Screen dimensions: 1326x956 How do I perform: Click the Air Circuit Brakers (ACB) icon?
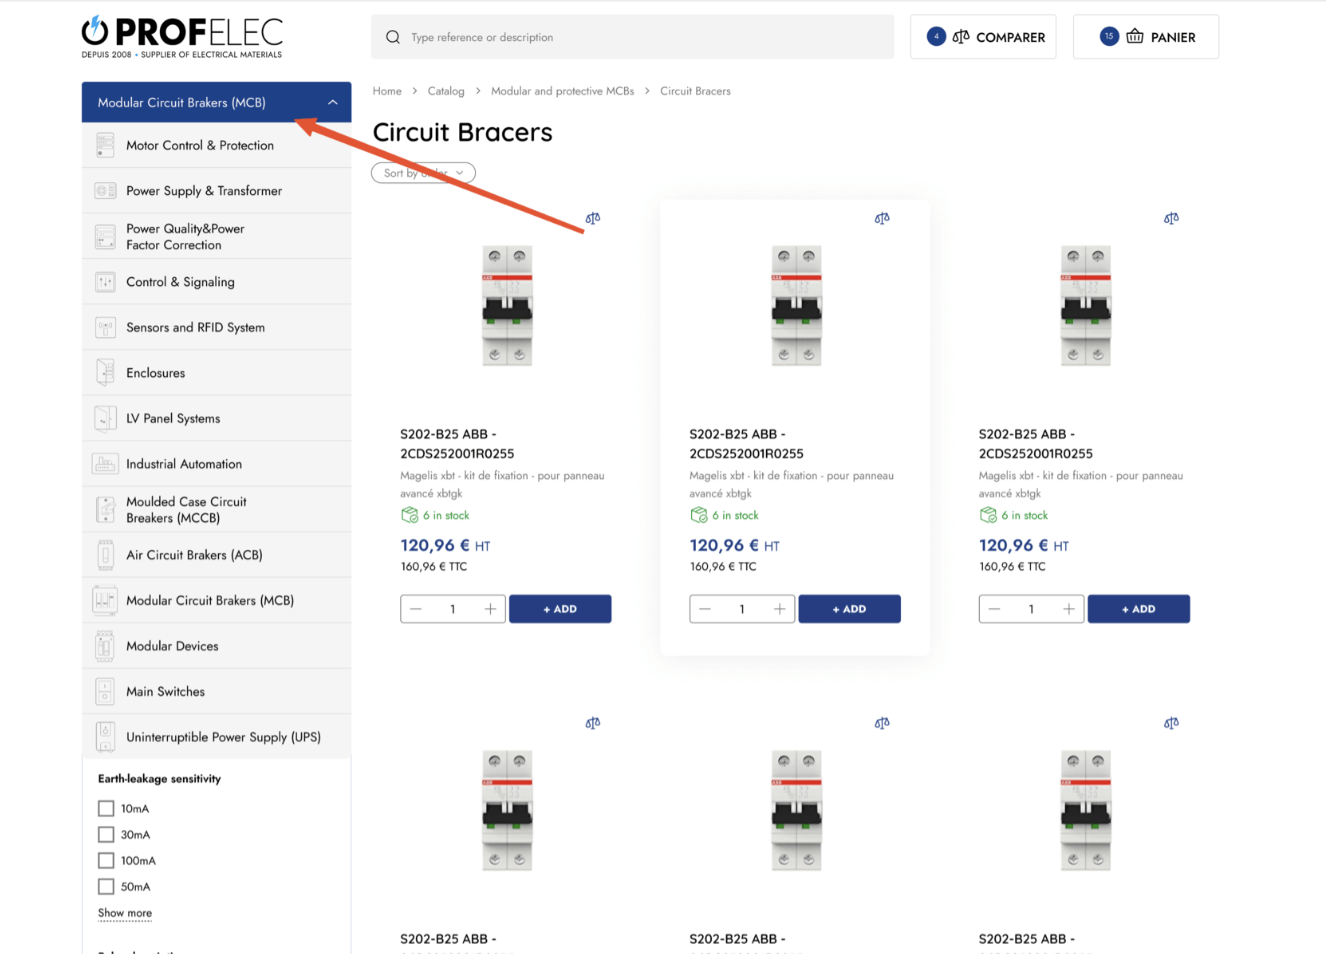pyautogui.click(x=105, y=555)
